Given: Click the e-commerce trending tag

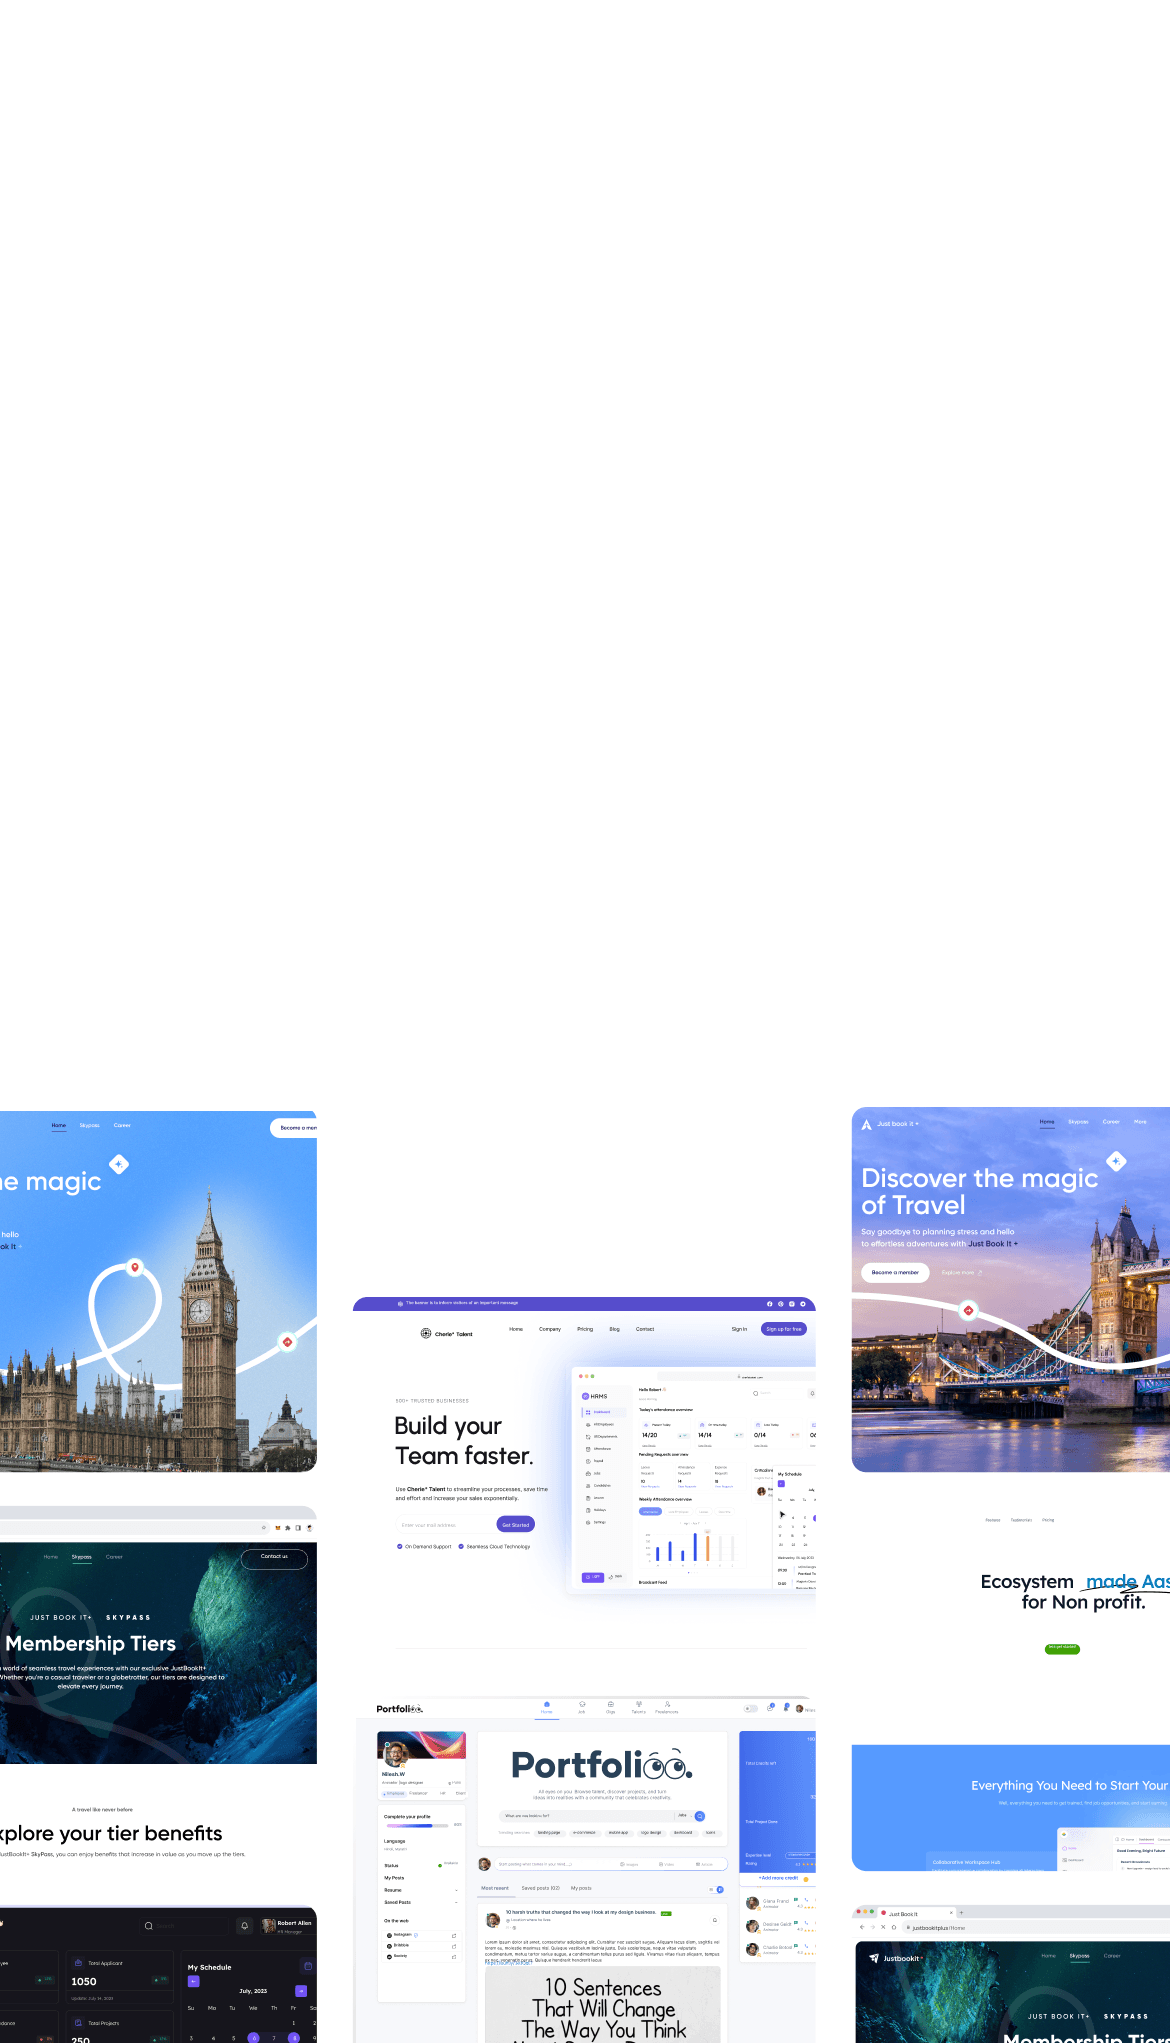Looking at the screenshot, I should (584, 1833).
